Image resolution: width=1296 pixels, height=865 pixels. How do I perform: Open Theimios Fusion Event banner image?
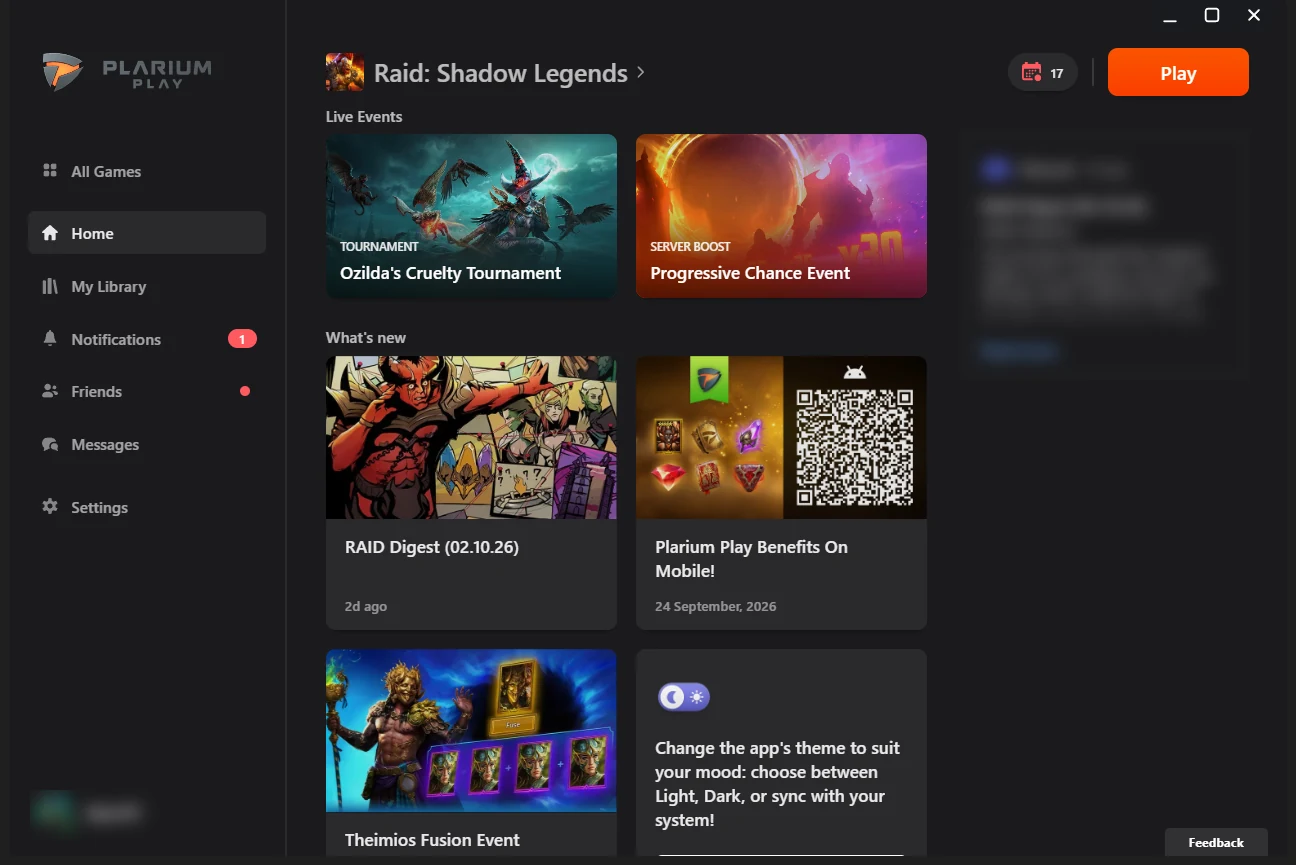coord(471,731)
